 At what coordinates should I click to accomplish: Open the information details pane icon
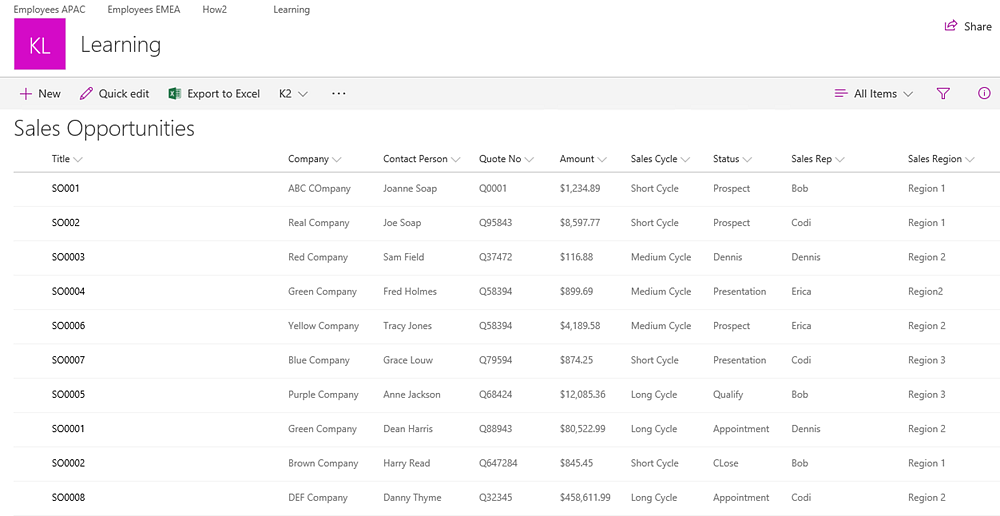coord(984,93)
